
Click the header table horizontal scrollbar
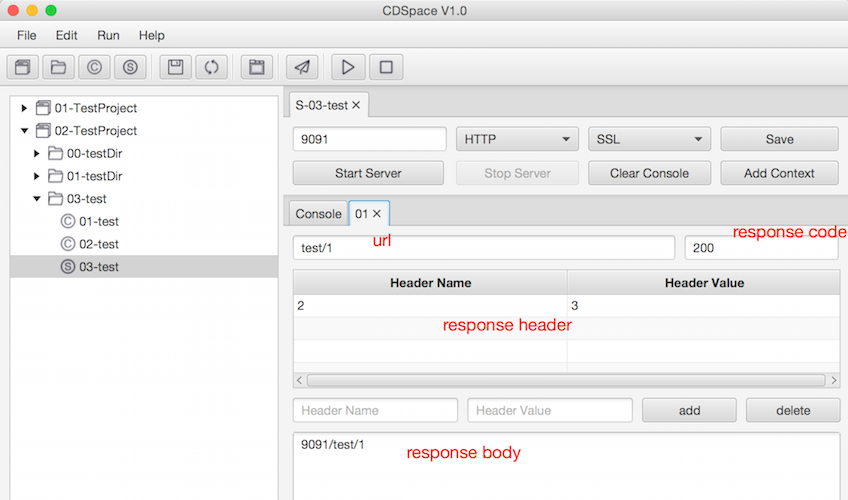click(x=566, y=381)
